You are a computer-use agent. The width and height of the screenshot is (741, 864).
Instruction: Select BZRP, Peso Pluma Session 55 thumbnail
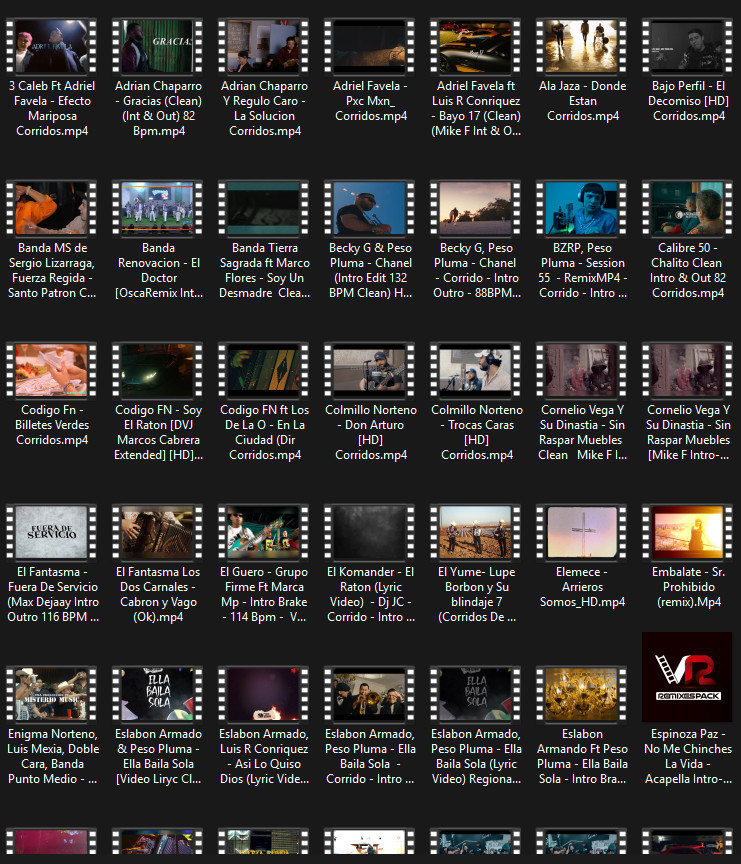582,208
